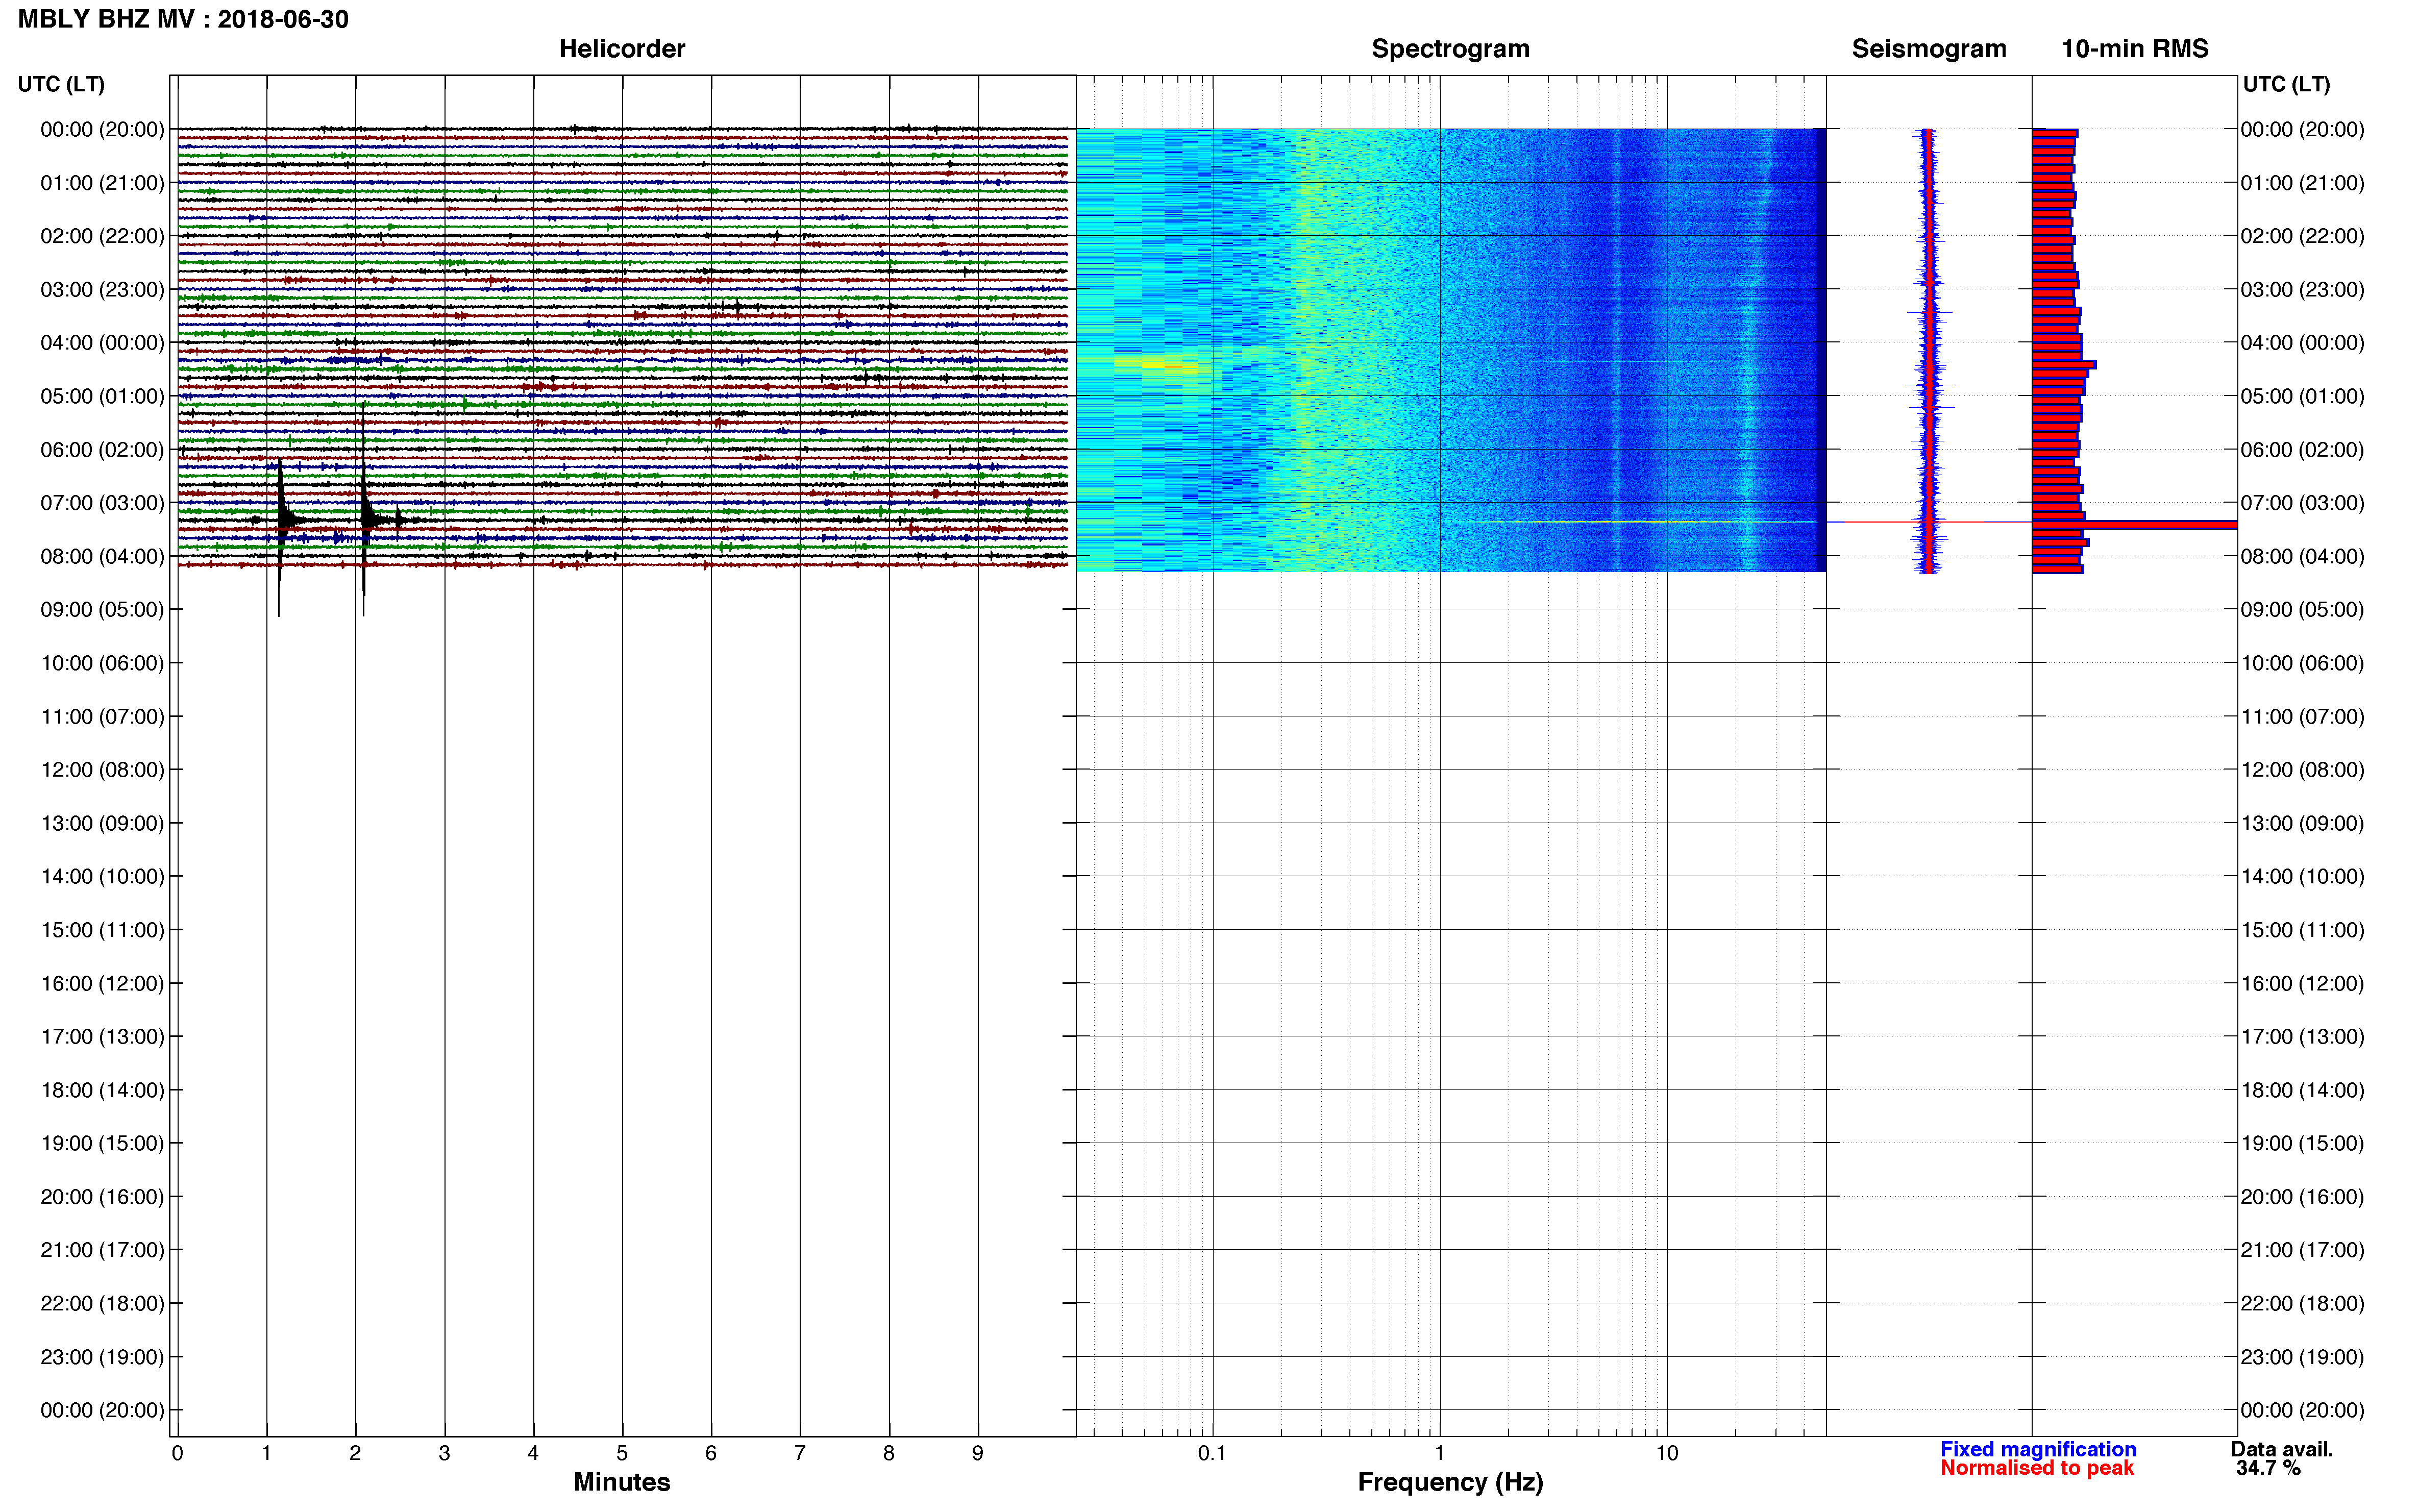Click left axis label '07:00 (03:00)'
The image size is (2419, 1512).
[102, 503]
